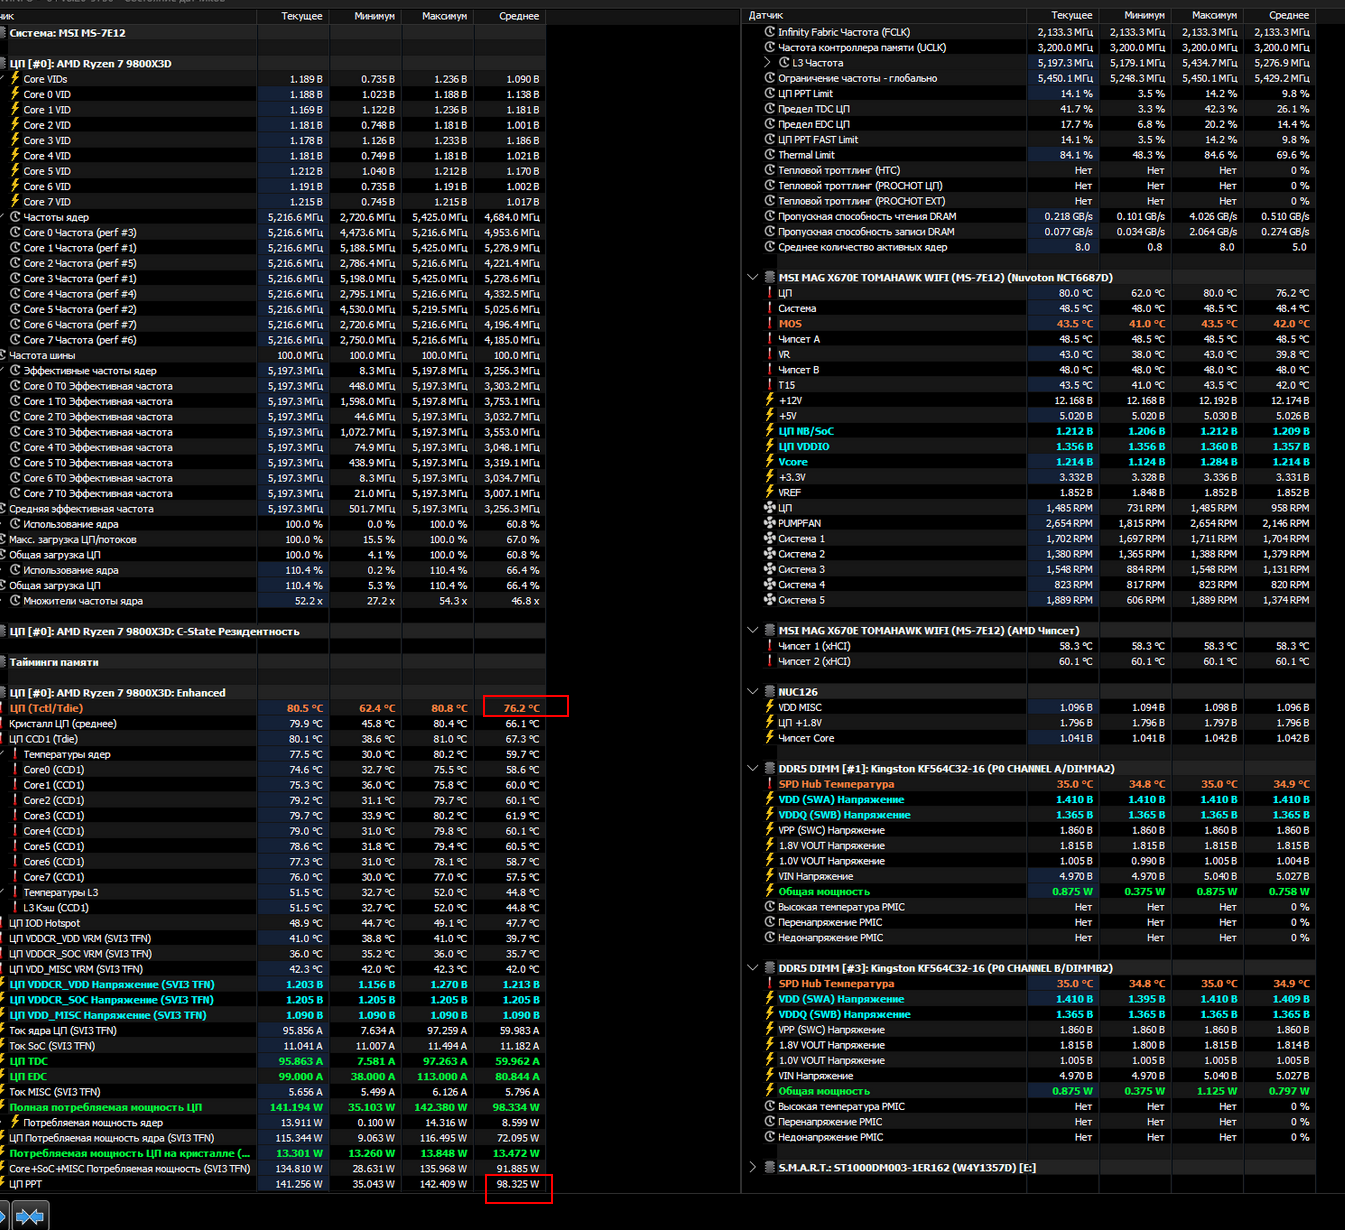Select the C-State Резидентность row
Viewport: 1345px width, 1230px height.
point(273,632)
